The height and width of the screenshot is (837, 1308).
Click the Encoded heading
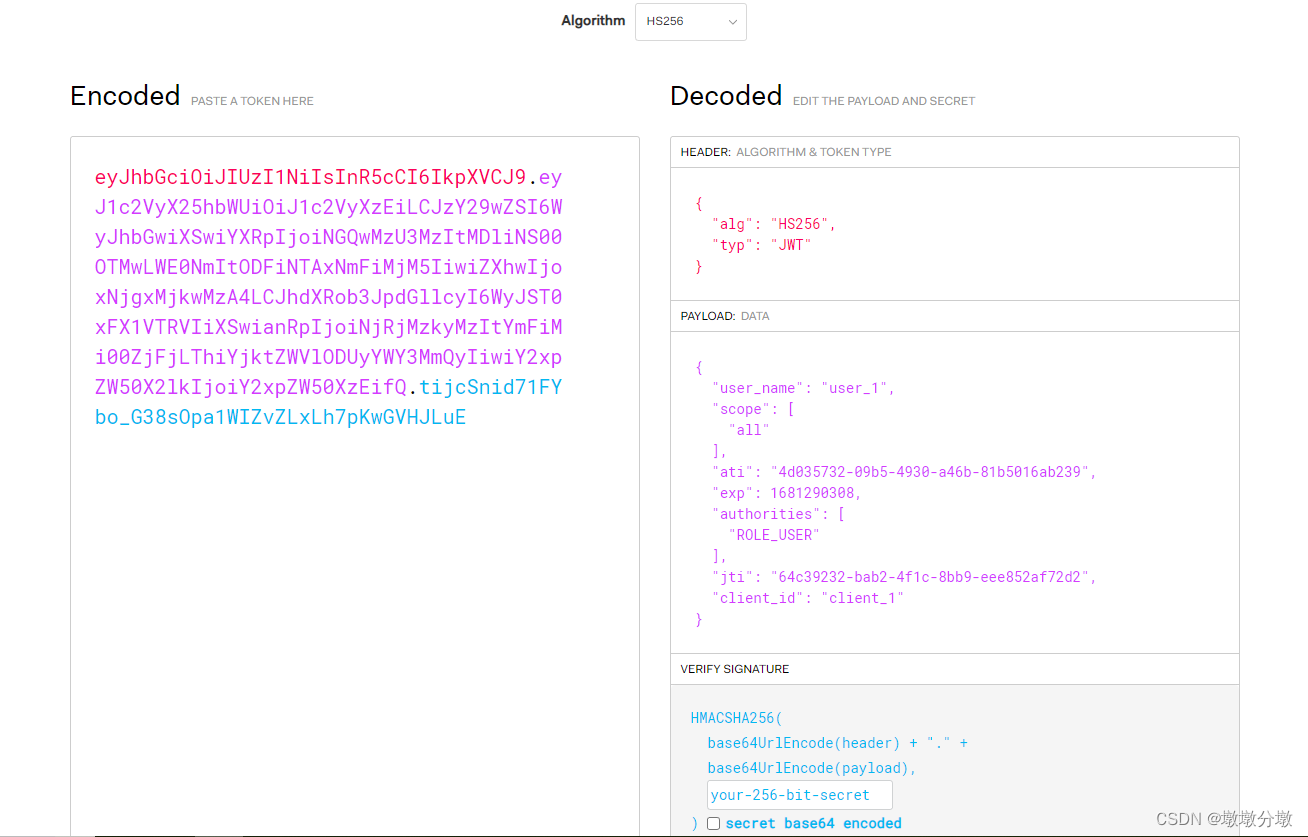[125, 96]
